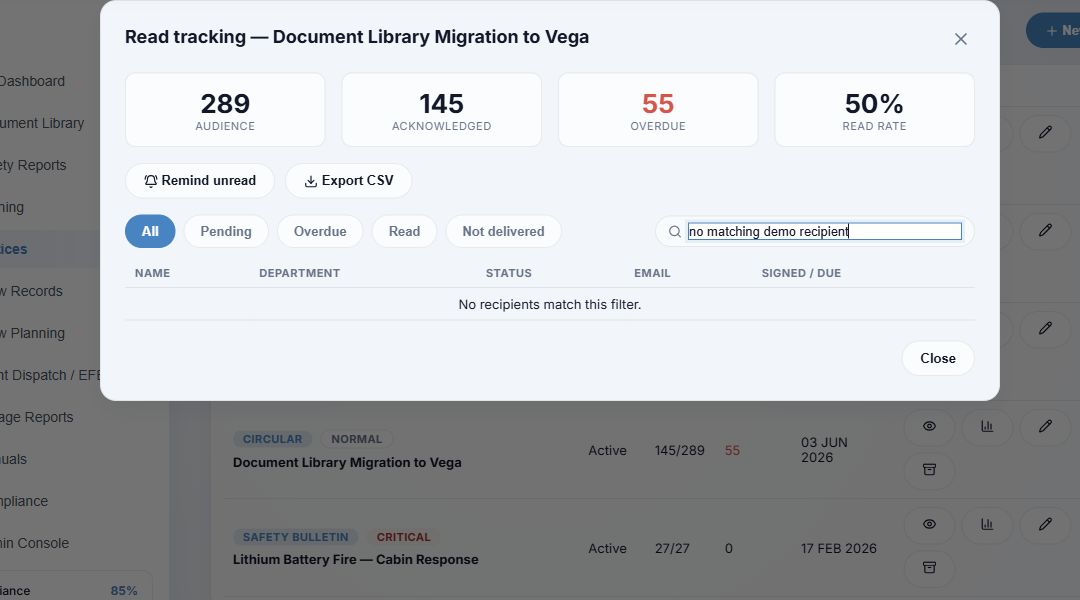Click the 17 FEB 2026 due date
This screenshot has height=600, width=1080.
point(839,549)
